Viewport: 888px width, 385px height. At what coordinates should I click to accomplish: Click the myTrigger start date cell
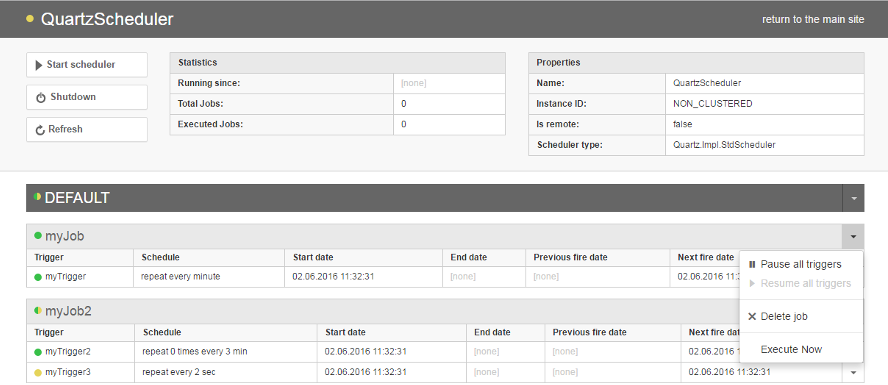[363, 277]
